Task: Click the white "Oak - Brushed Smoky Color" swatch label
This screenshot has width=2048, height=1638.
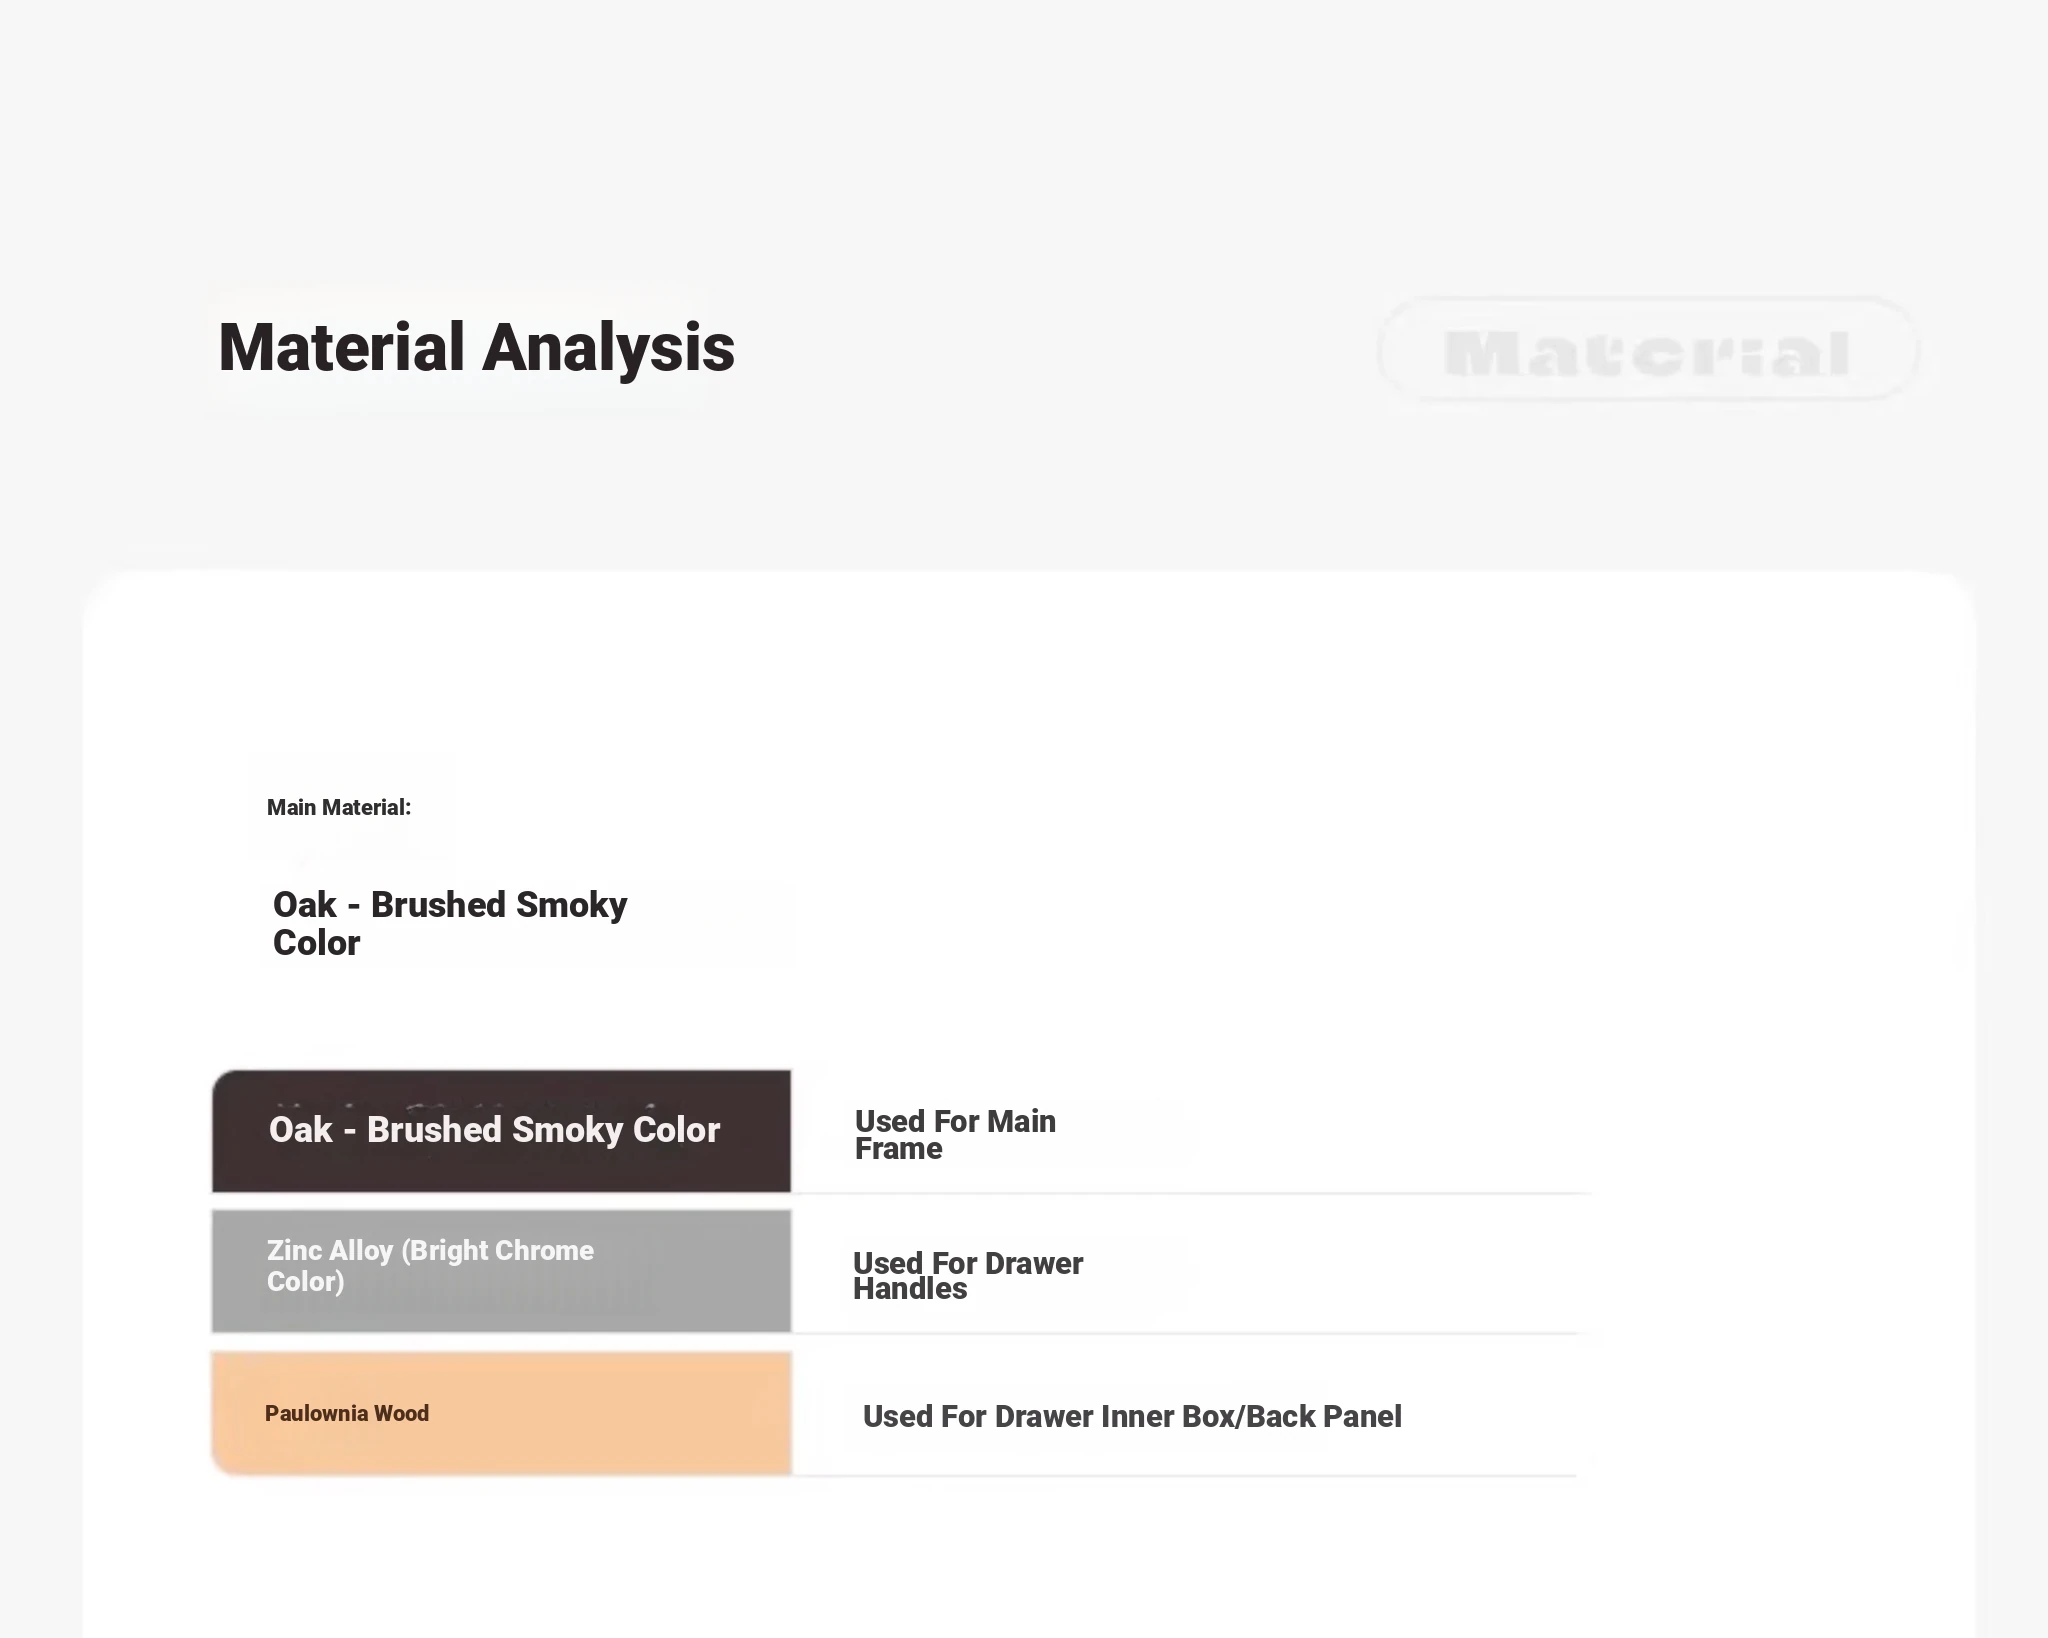Action: pos(494,1129)
